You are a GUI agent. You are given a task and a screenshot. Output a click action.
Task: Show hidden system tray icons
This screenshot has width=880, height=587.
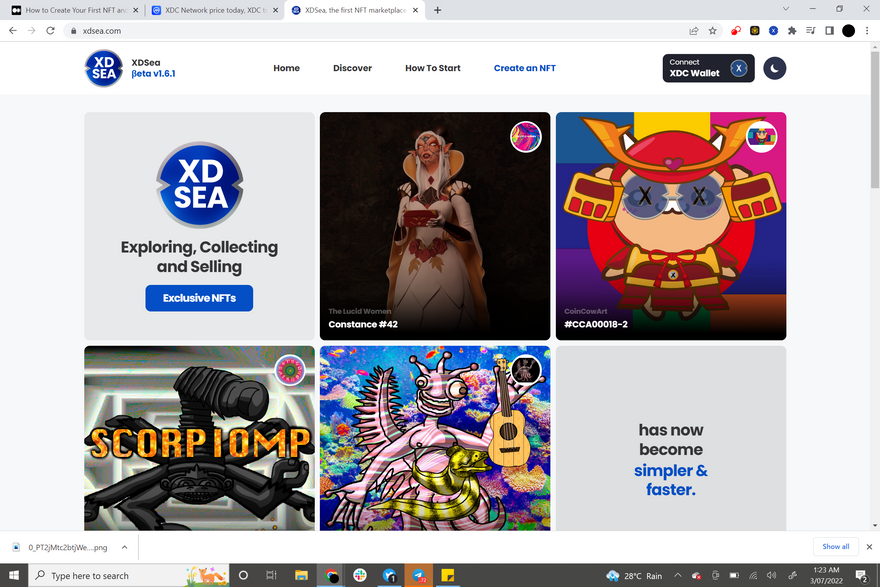coord(678,575)
